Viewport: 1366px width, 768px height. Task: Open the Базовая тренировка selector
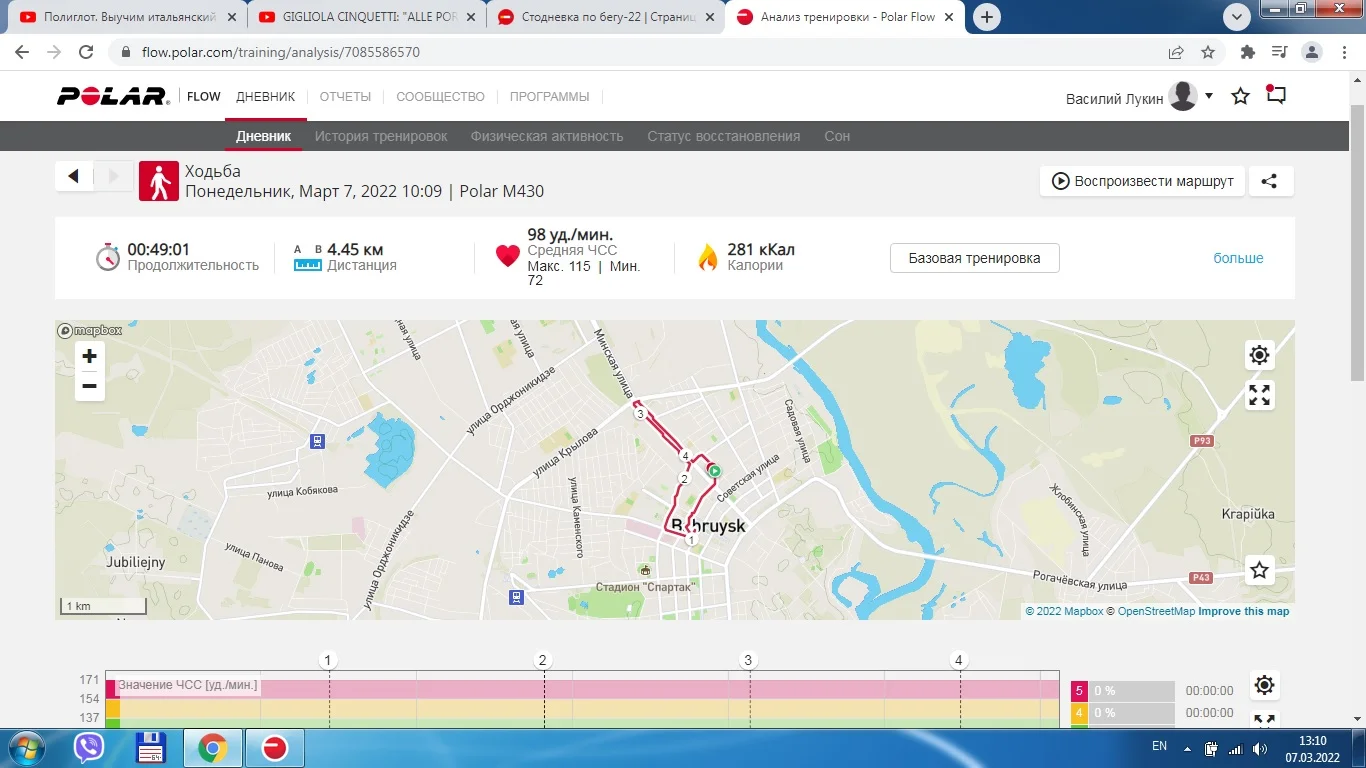pyautogui.click(x=974, y=258)
